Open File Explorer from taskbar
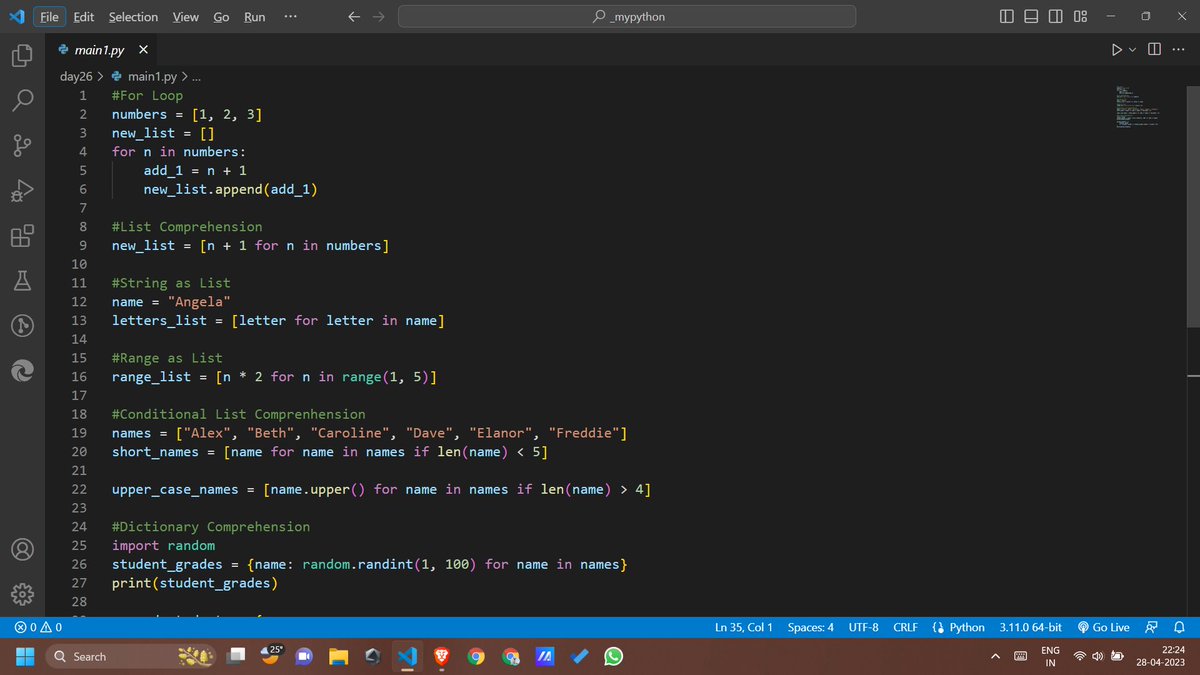This screenshot has width=1200, height=675. click(338, 656)
